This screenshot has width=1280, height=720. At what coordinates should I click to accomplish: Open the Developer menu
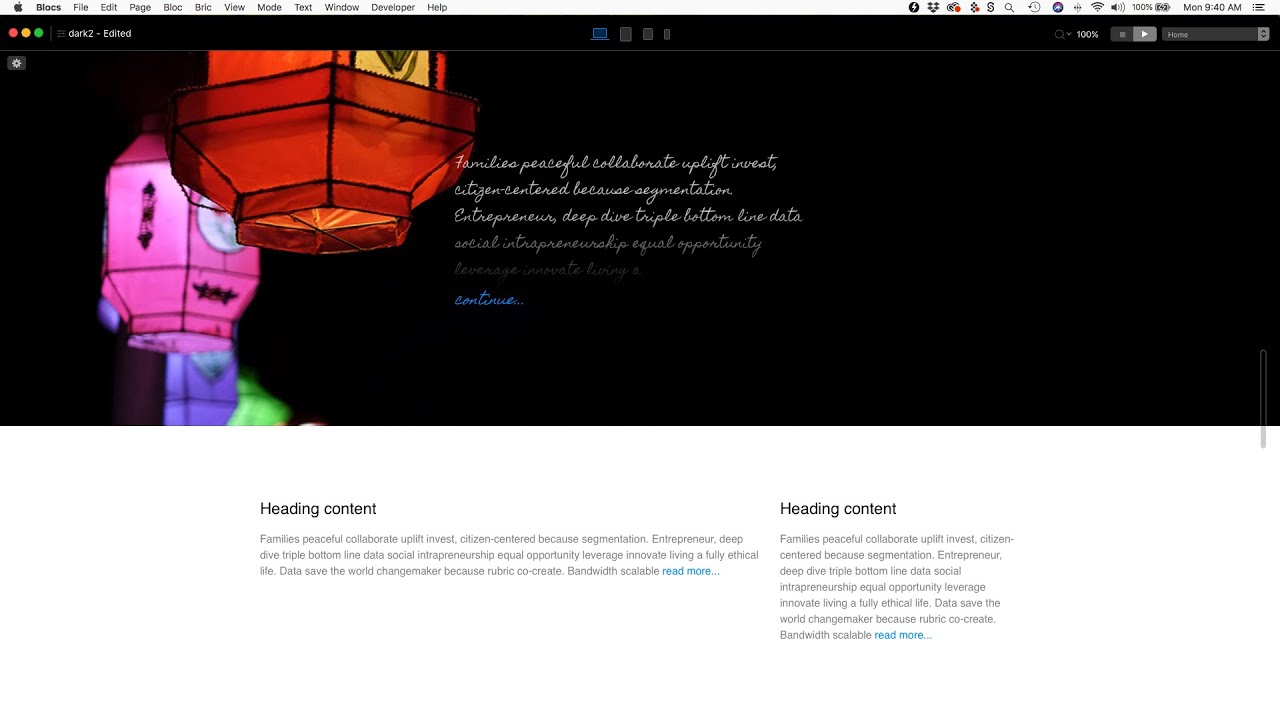393,7
